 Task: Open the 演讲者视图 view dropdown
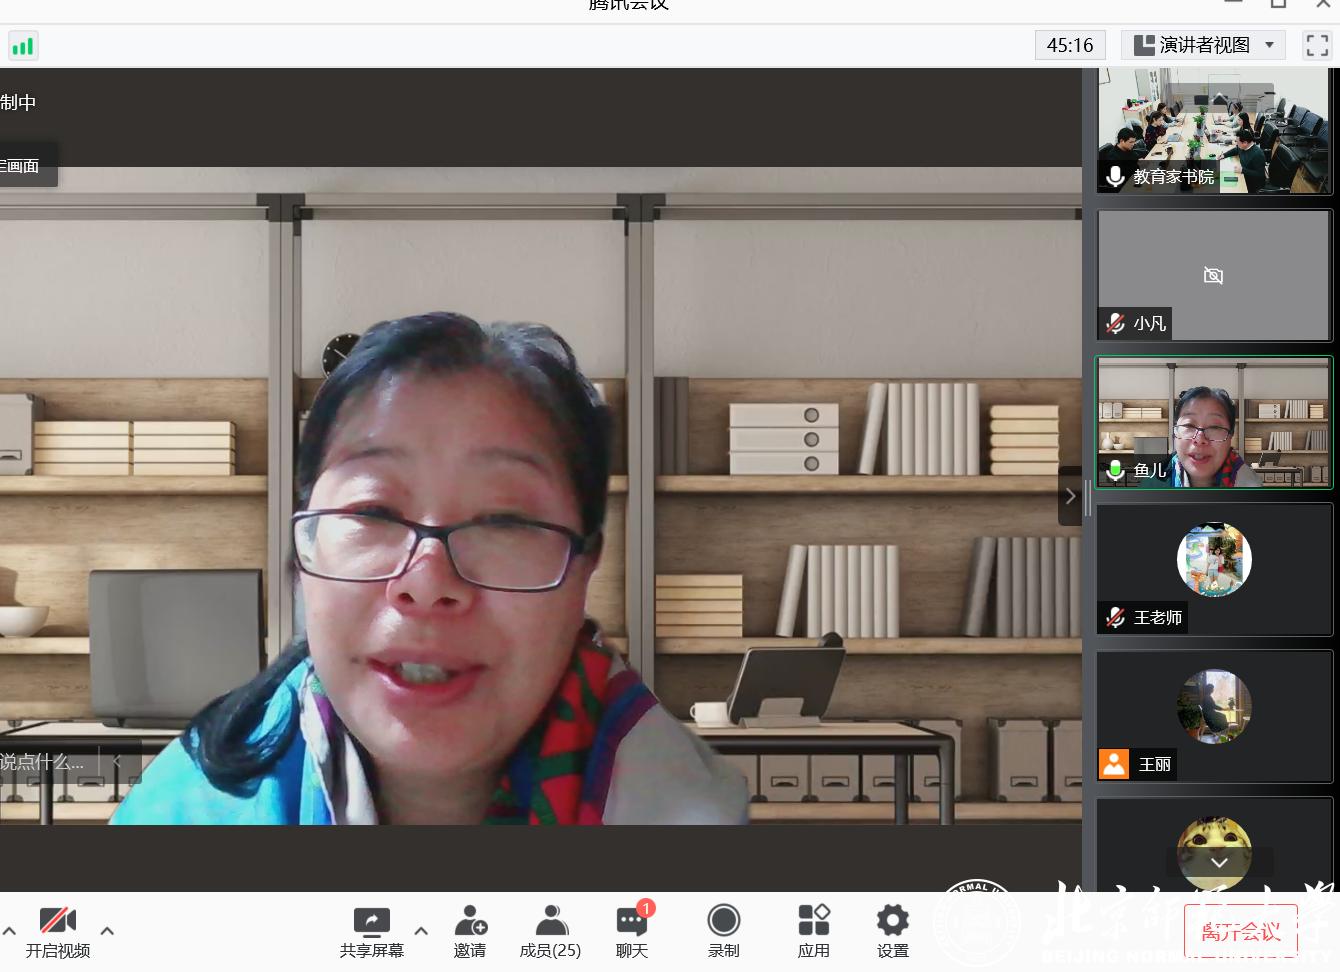point(1203,45)
